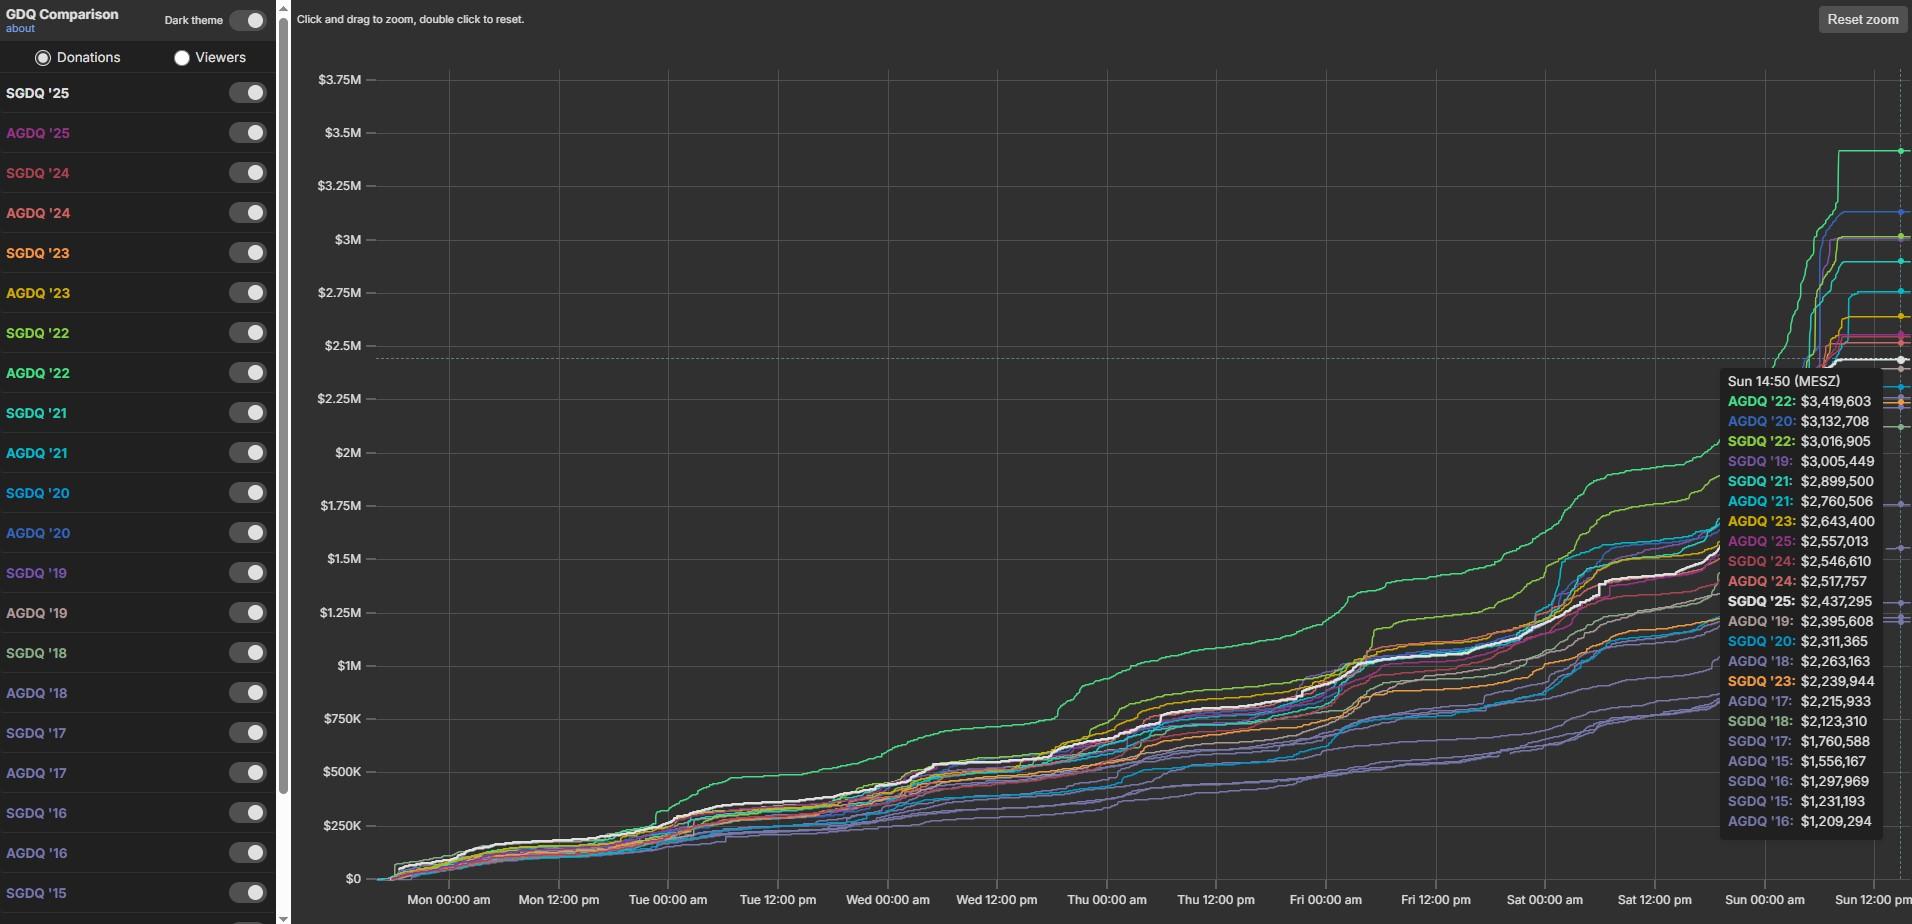Toggle SGDQ '17 series switch

[x=247, y=733]
